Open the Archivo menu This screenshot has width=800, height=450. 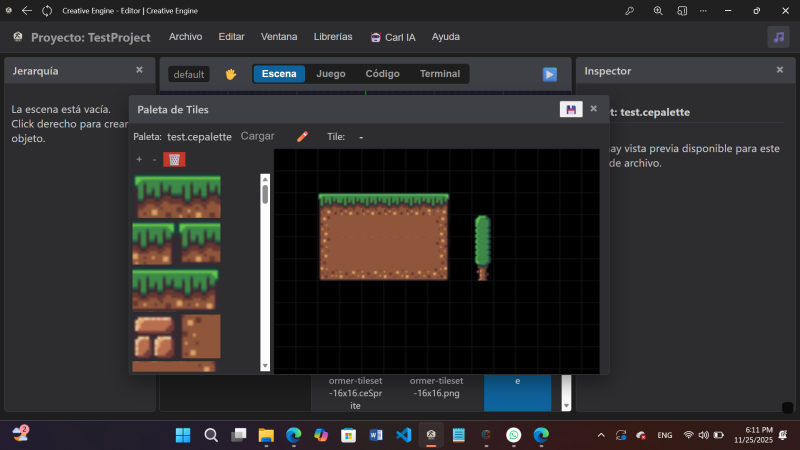186,37
